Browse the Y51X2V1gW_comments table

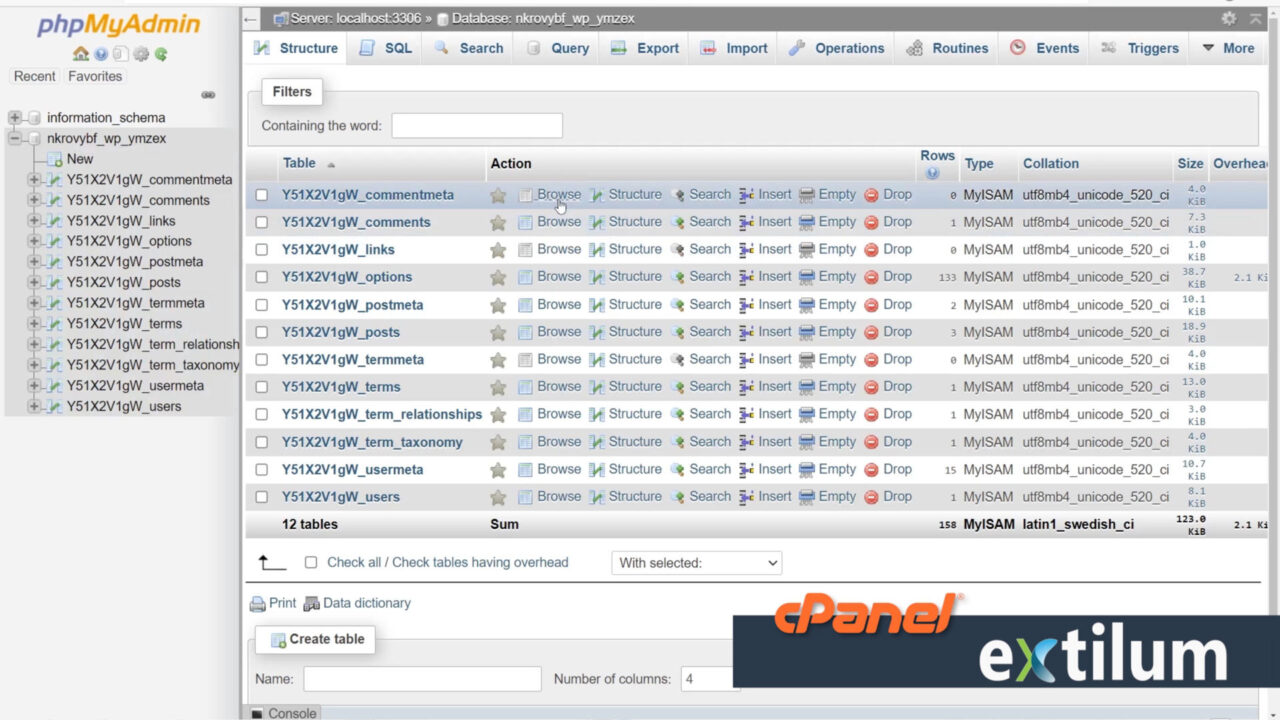tap(558, 221)
